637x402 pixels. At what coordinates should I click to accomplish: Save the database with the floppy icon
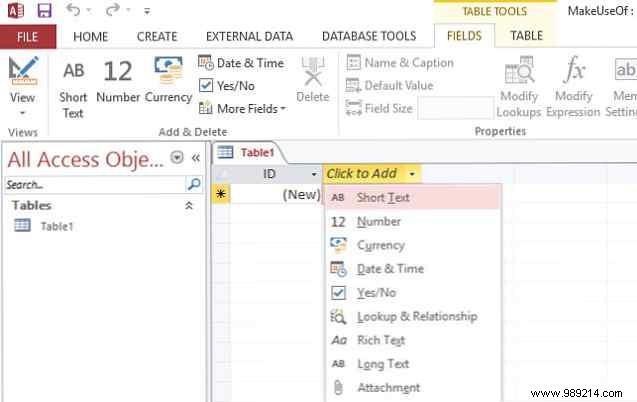[x=44, y=10]
